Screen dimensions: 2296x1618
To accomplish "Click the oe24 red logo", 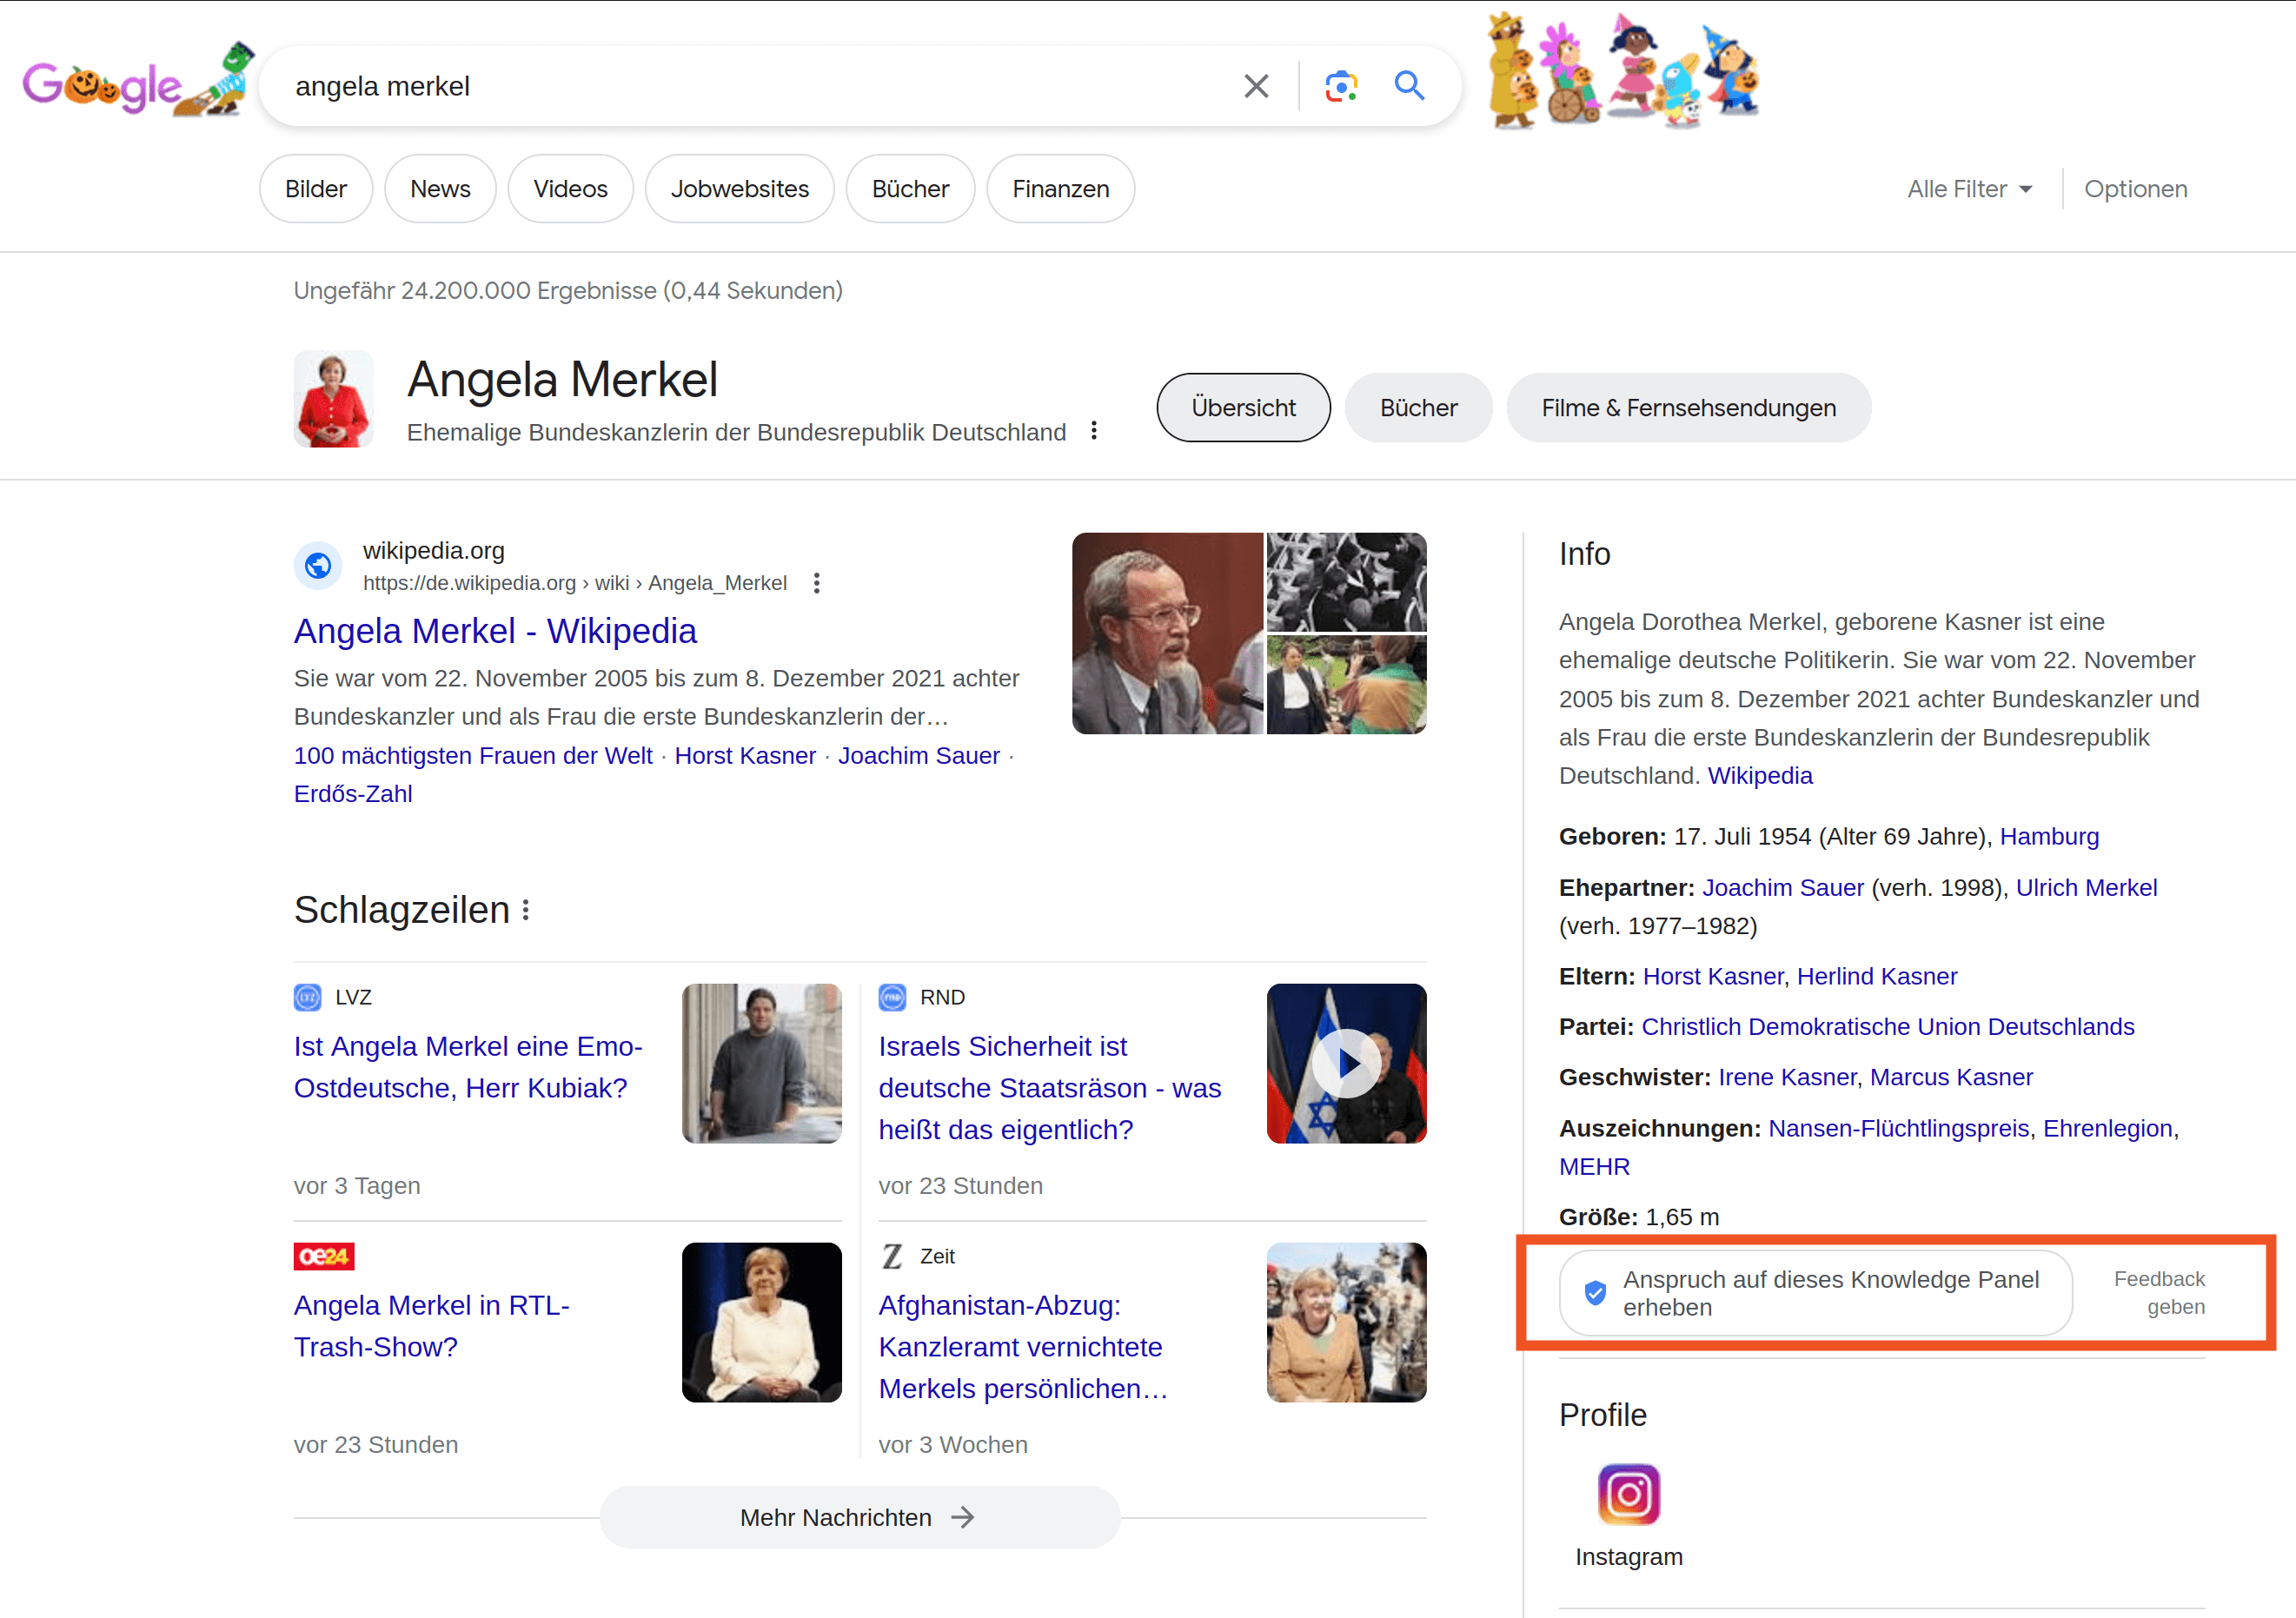I will (x=324, y=1256).
